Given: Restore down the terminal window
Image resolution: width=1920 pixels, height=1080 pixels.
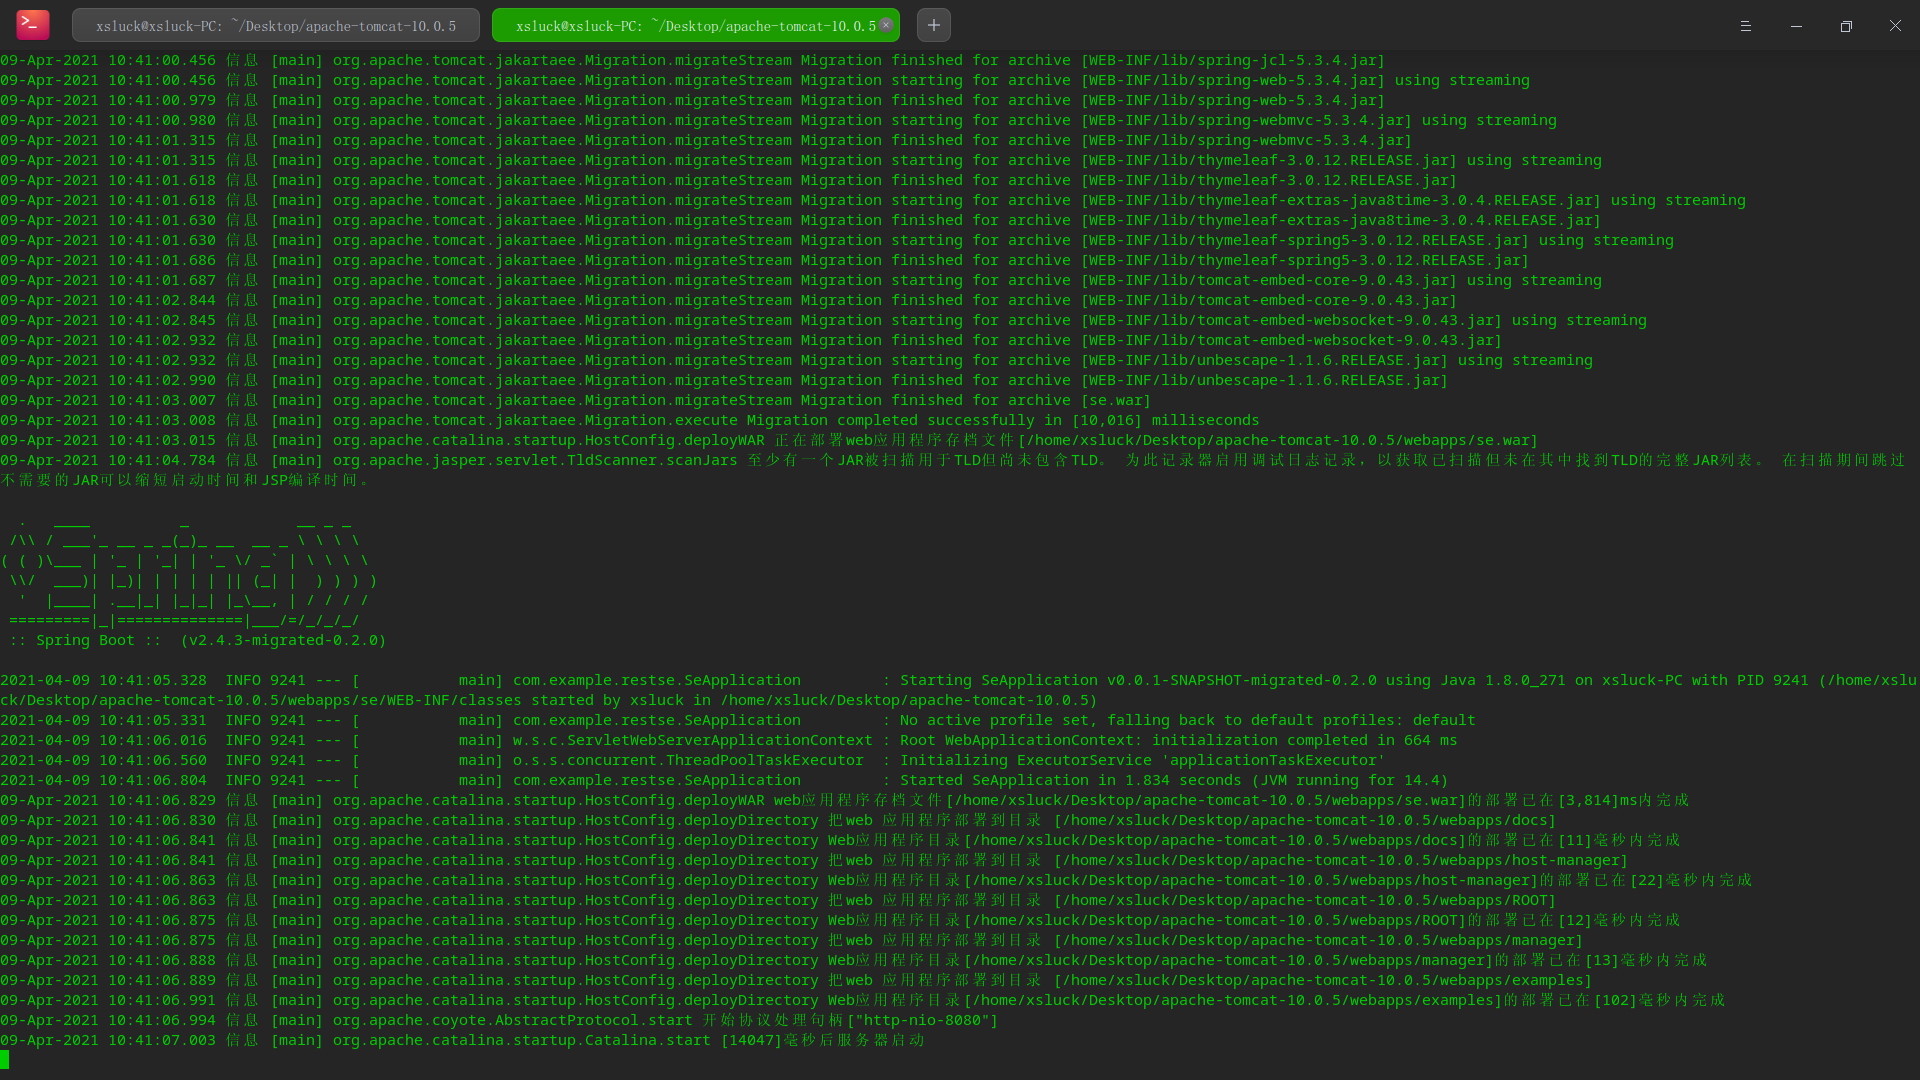Looking at the screenshot, I should coord(1846,26).
